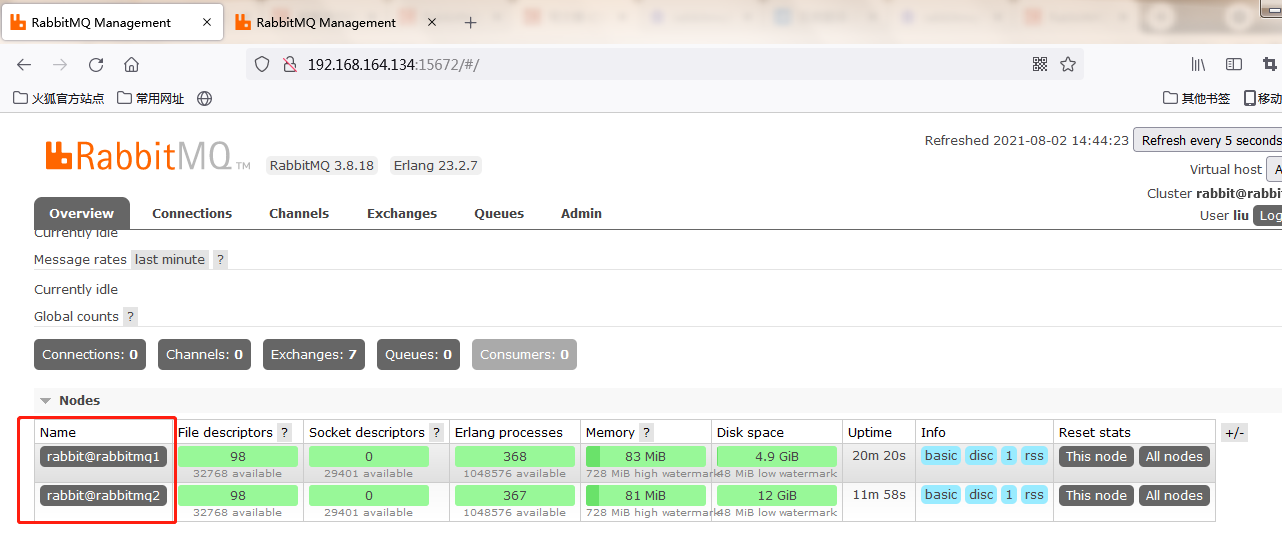Click the browser forward arrow

pos(60,64)
